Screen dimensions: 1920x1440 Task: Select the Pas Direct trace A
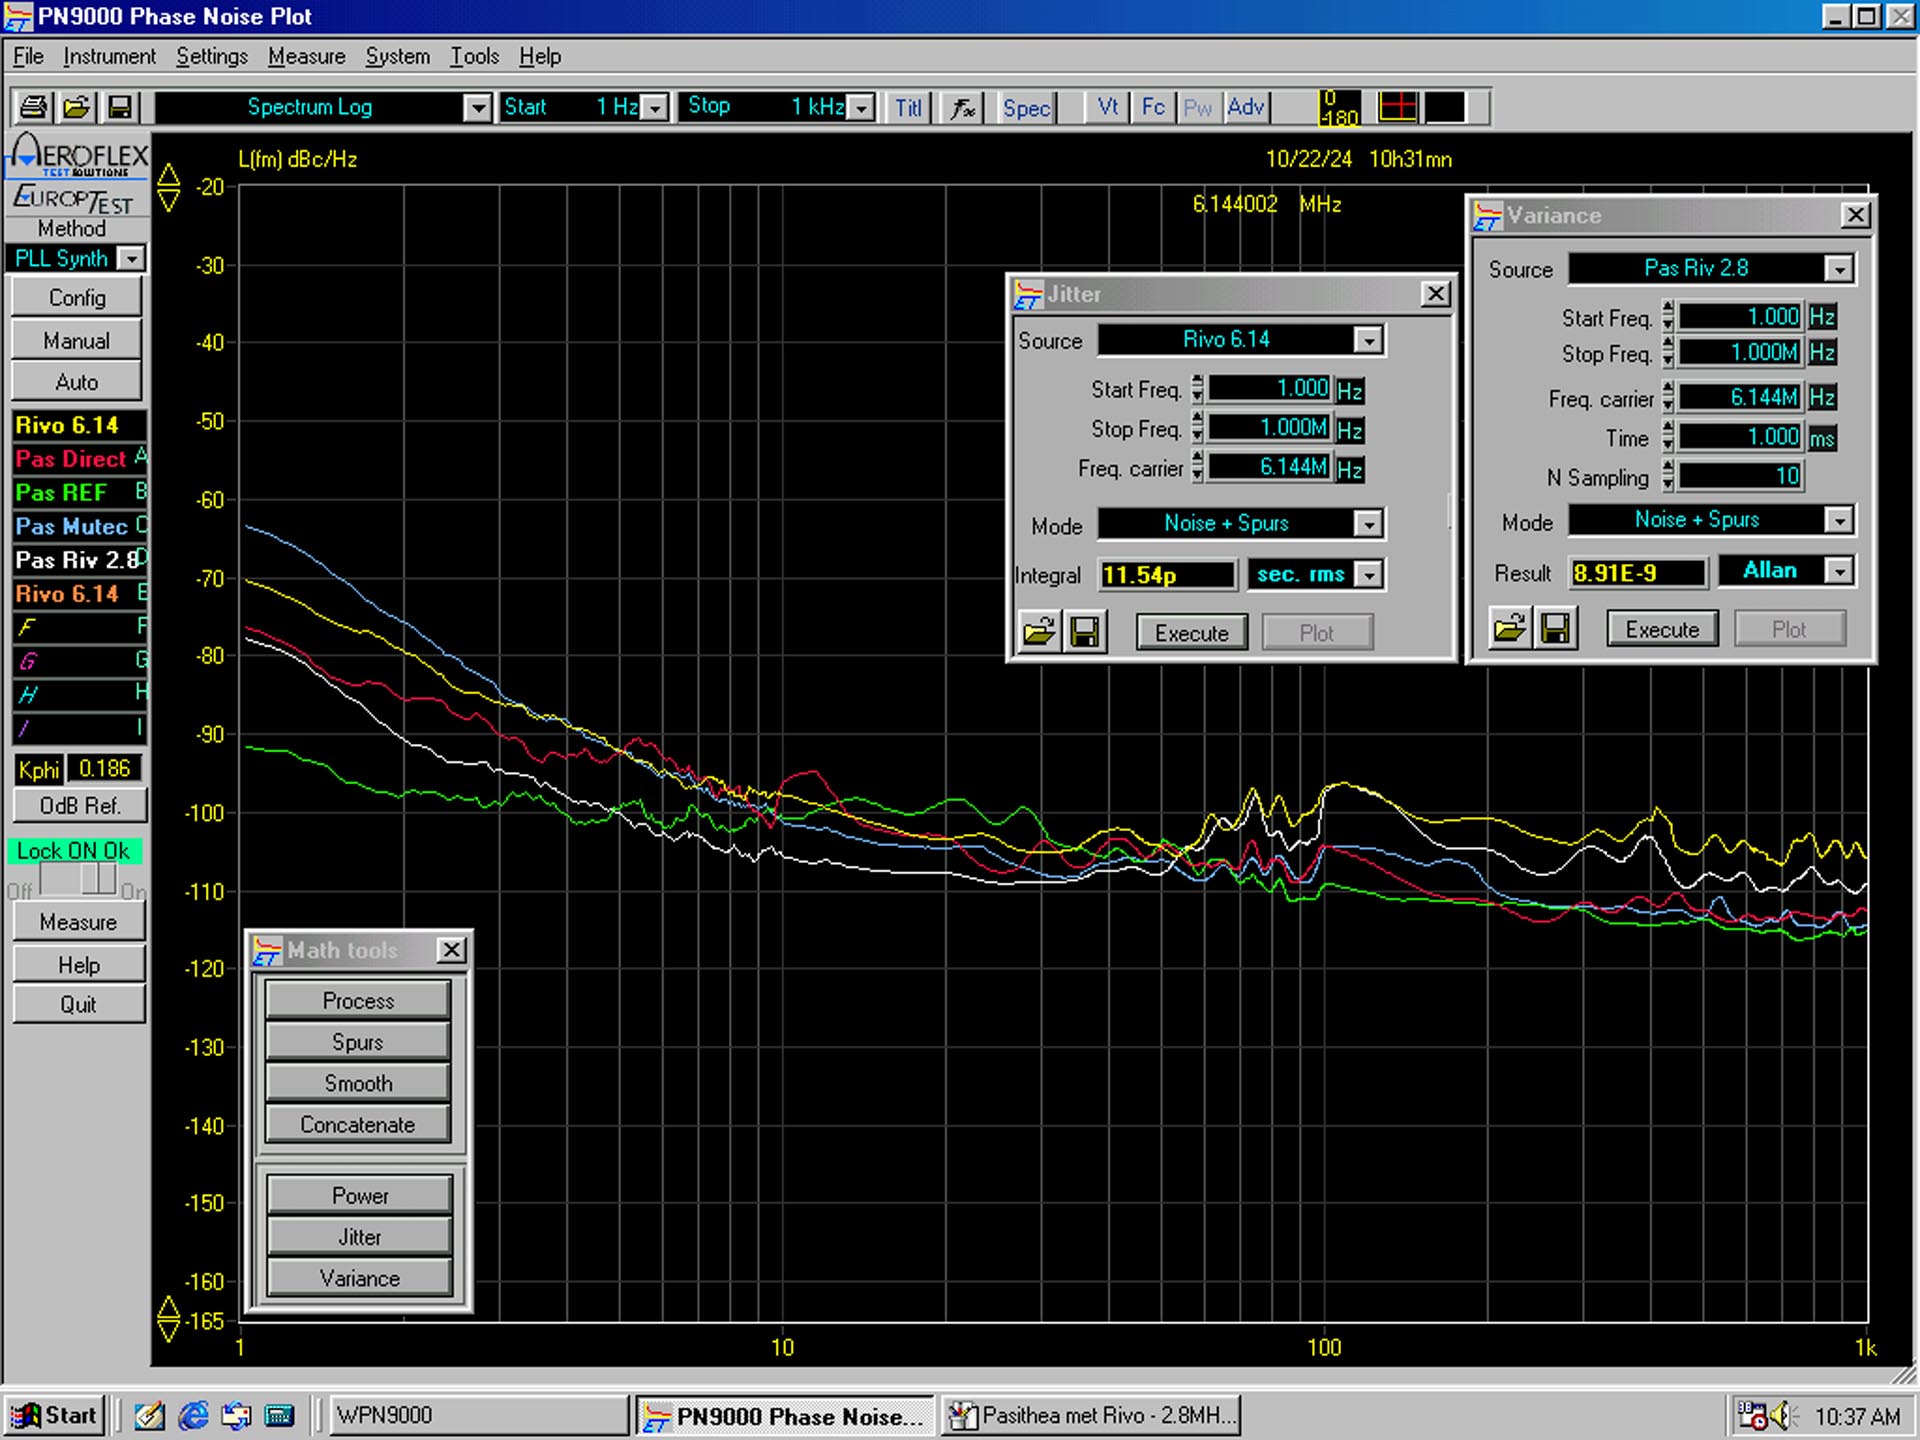tap(79, 459)
